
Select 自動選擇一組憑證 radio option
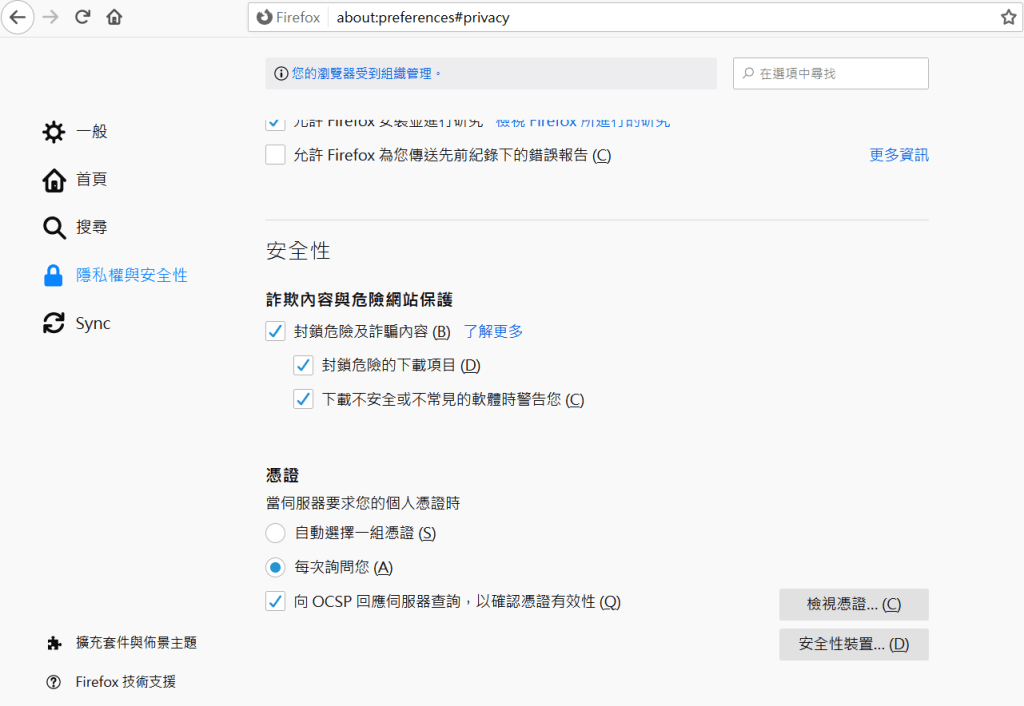tap(275, 533)
